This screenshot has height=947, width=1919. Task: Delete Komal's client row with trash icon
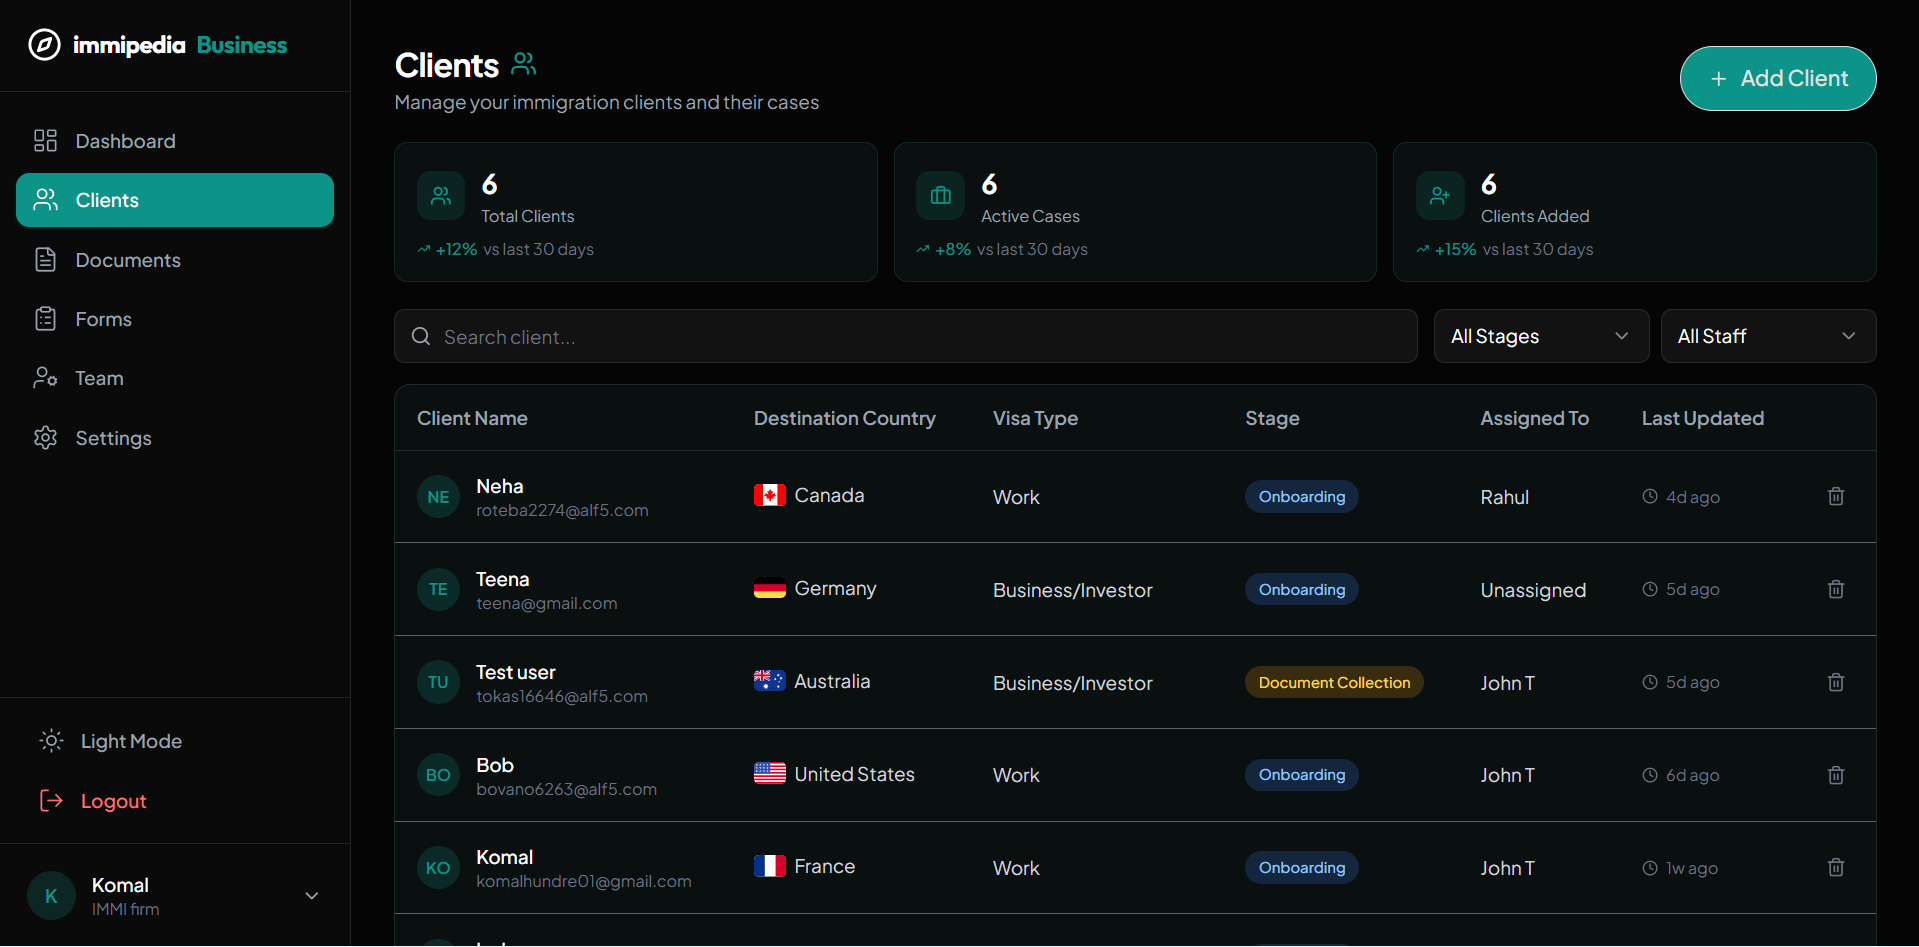[x=1836, y=867]
